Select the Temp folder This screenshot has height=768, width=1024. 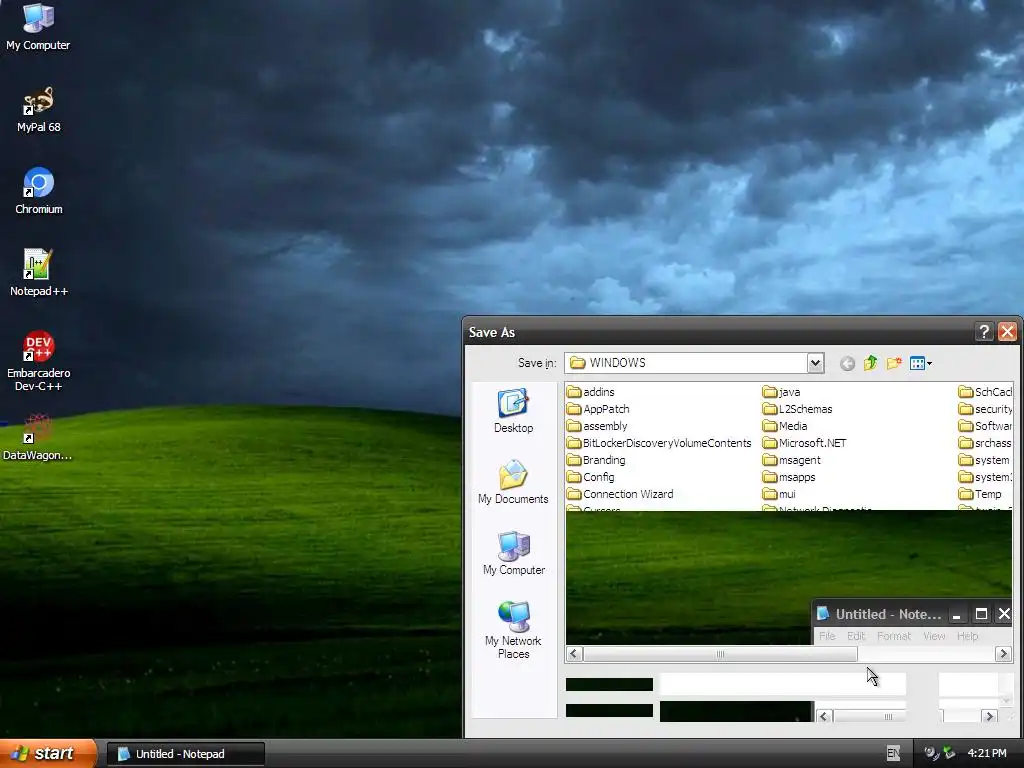click(980, 494)
